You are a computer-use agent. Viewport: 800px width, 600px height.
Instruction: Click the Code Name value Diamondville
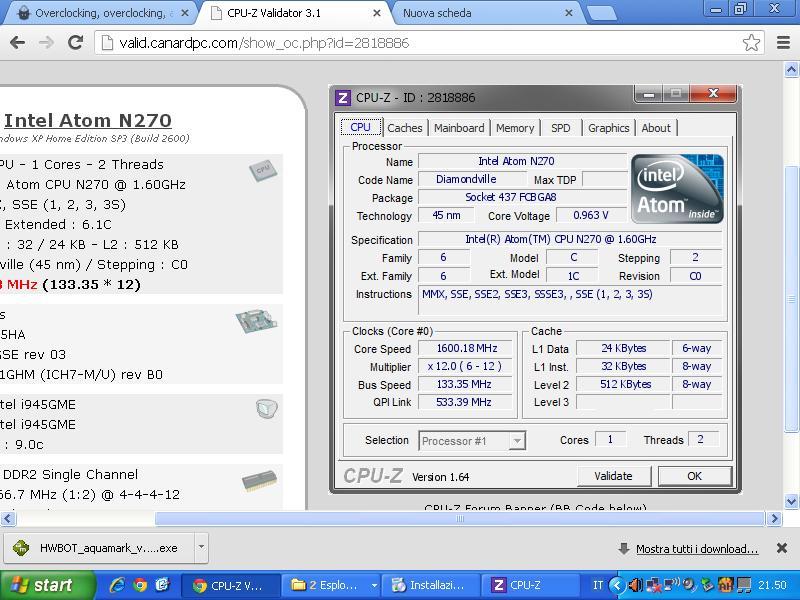pyautogui.click(x=472, y=179)
